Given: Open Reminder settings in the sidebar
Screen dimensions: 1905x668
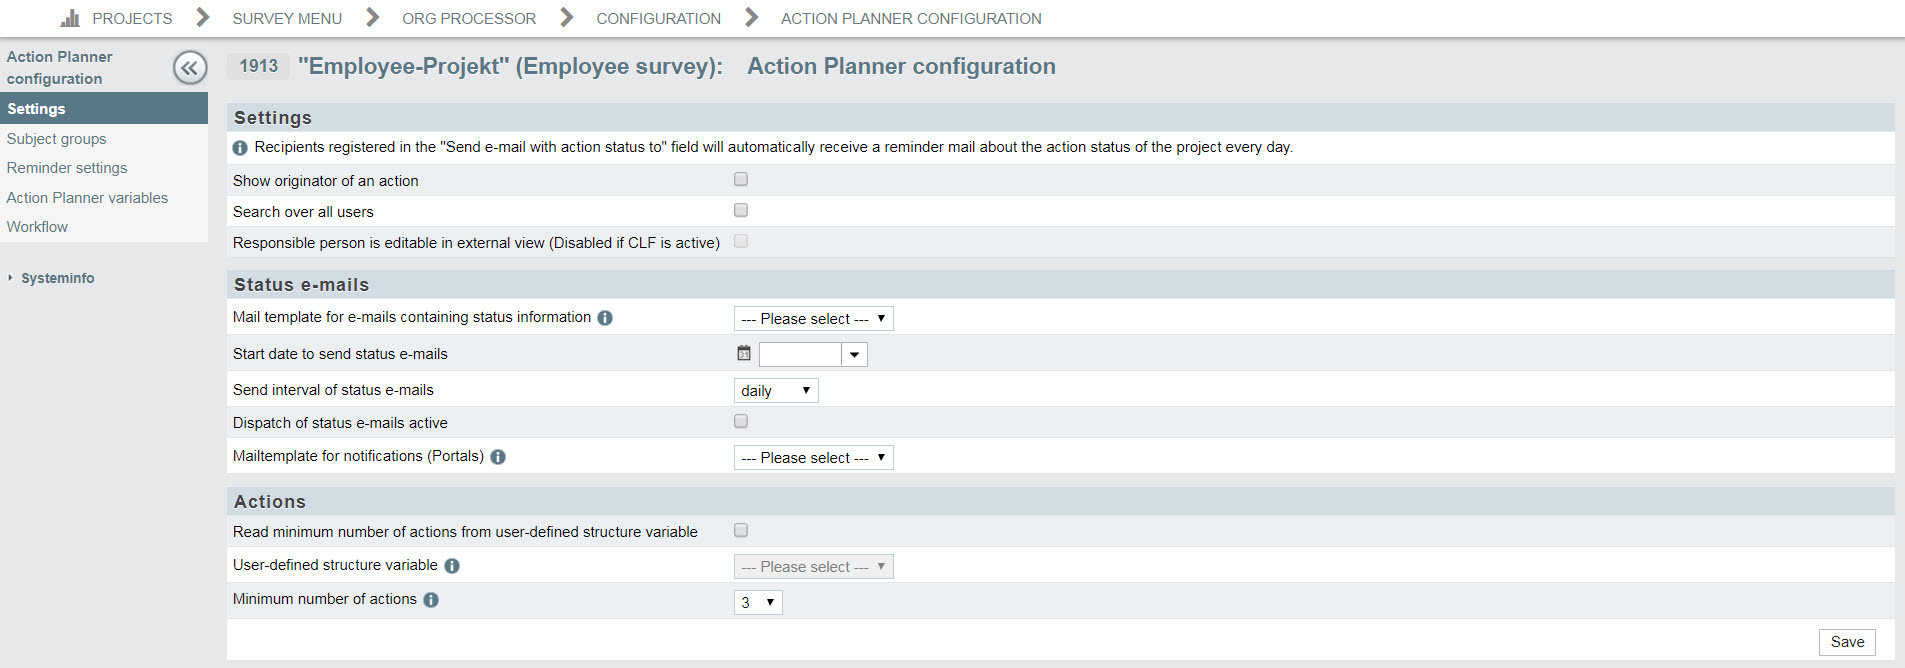Looking at the screenshot, I should [67, 168].
